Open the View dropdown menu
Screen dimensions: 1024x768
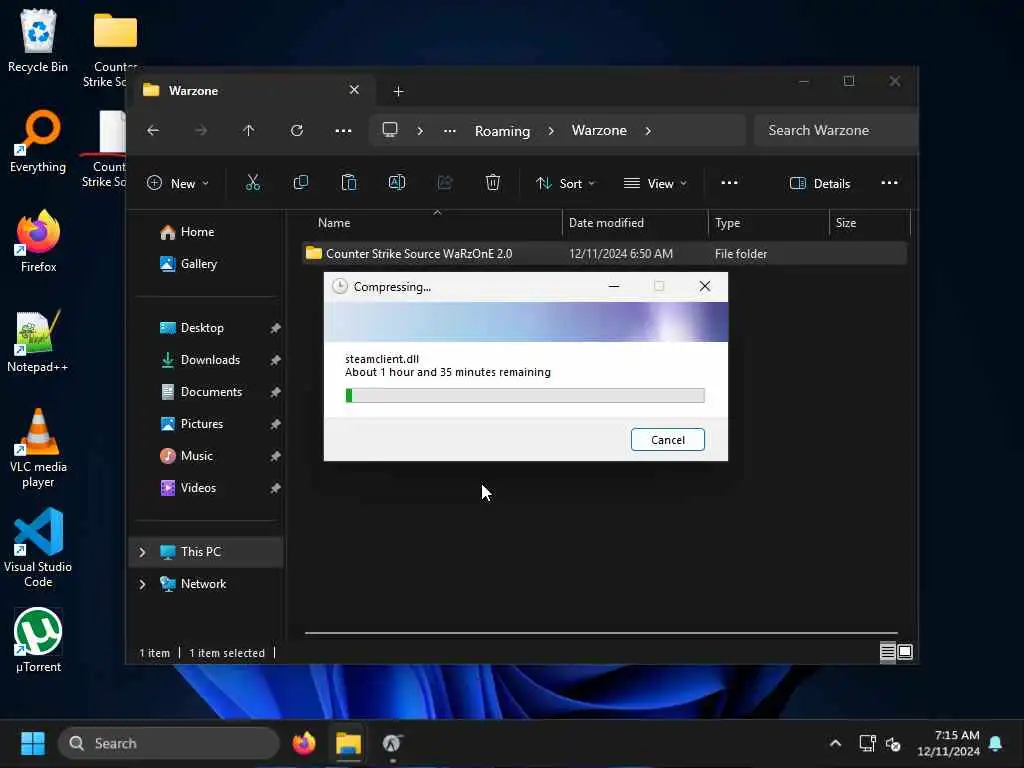(x=656, y=184)
